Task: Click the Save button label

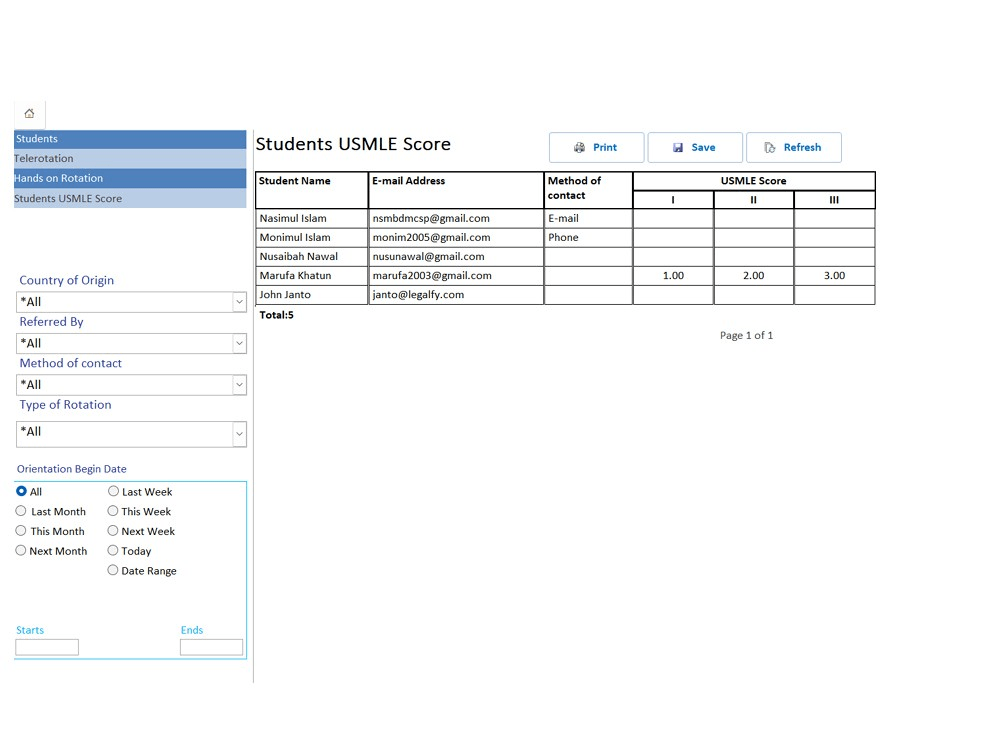Action: tap(703, 147)
